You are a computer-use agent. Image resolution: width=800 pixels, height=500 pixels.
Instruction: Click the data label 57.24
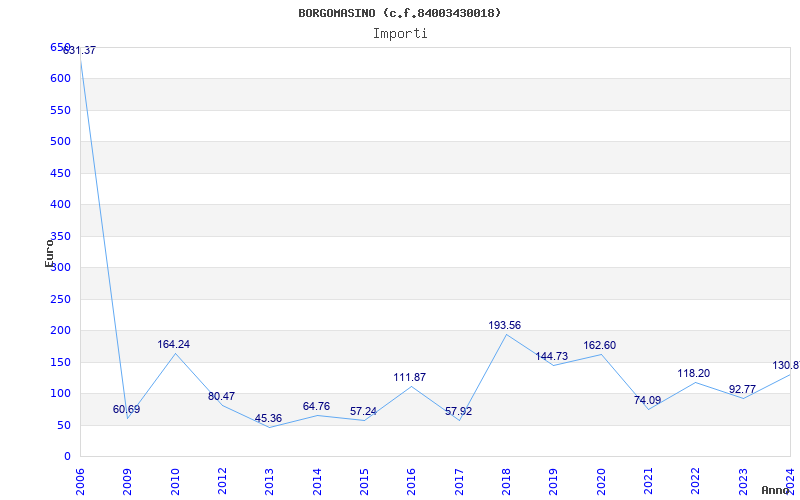coord(363,411)
